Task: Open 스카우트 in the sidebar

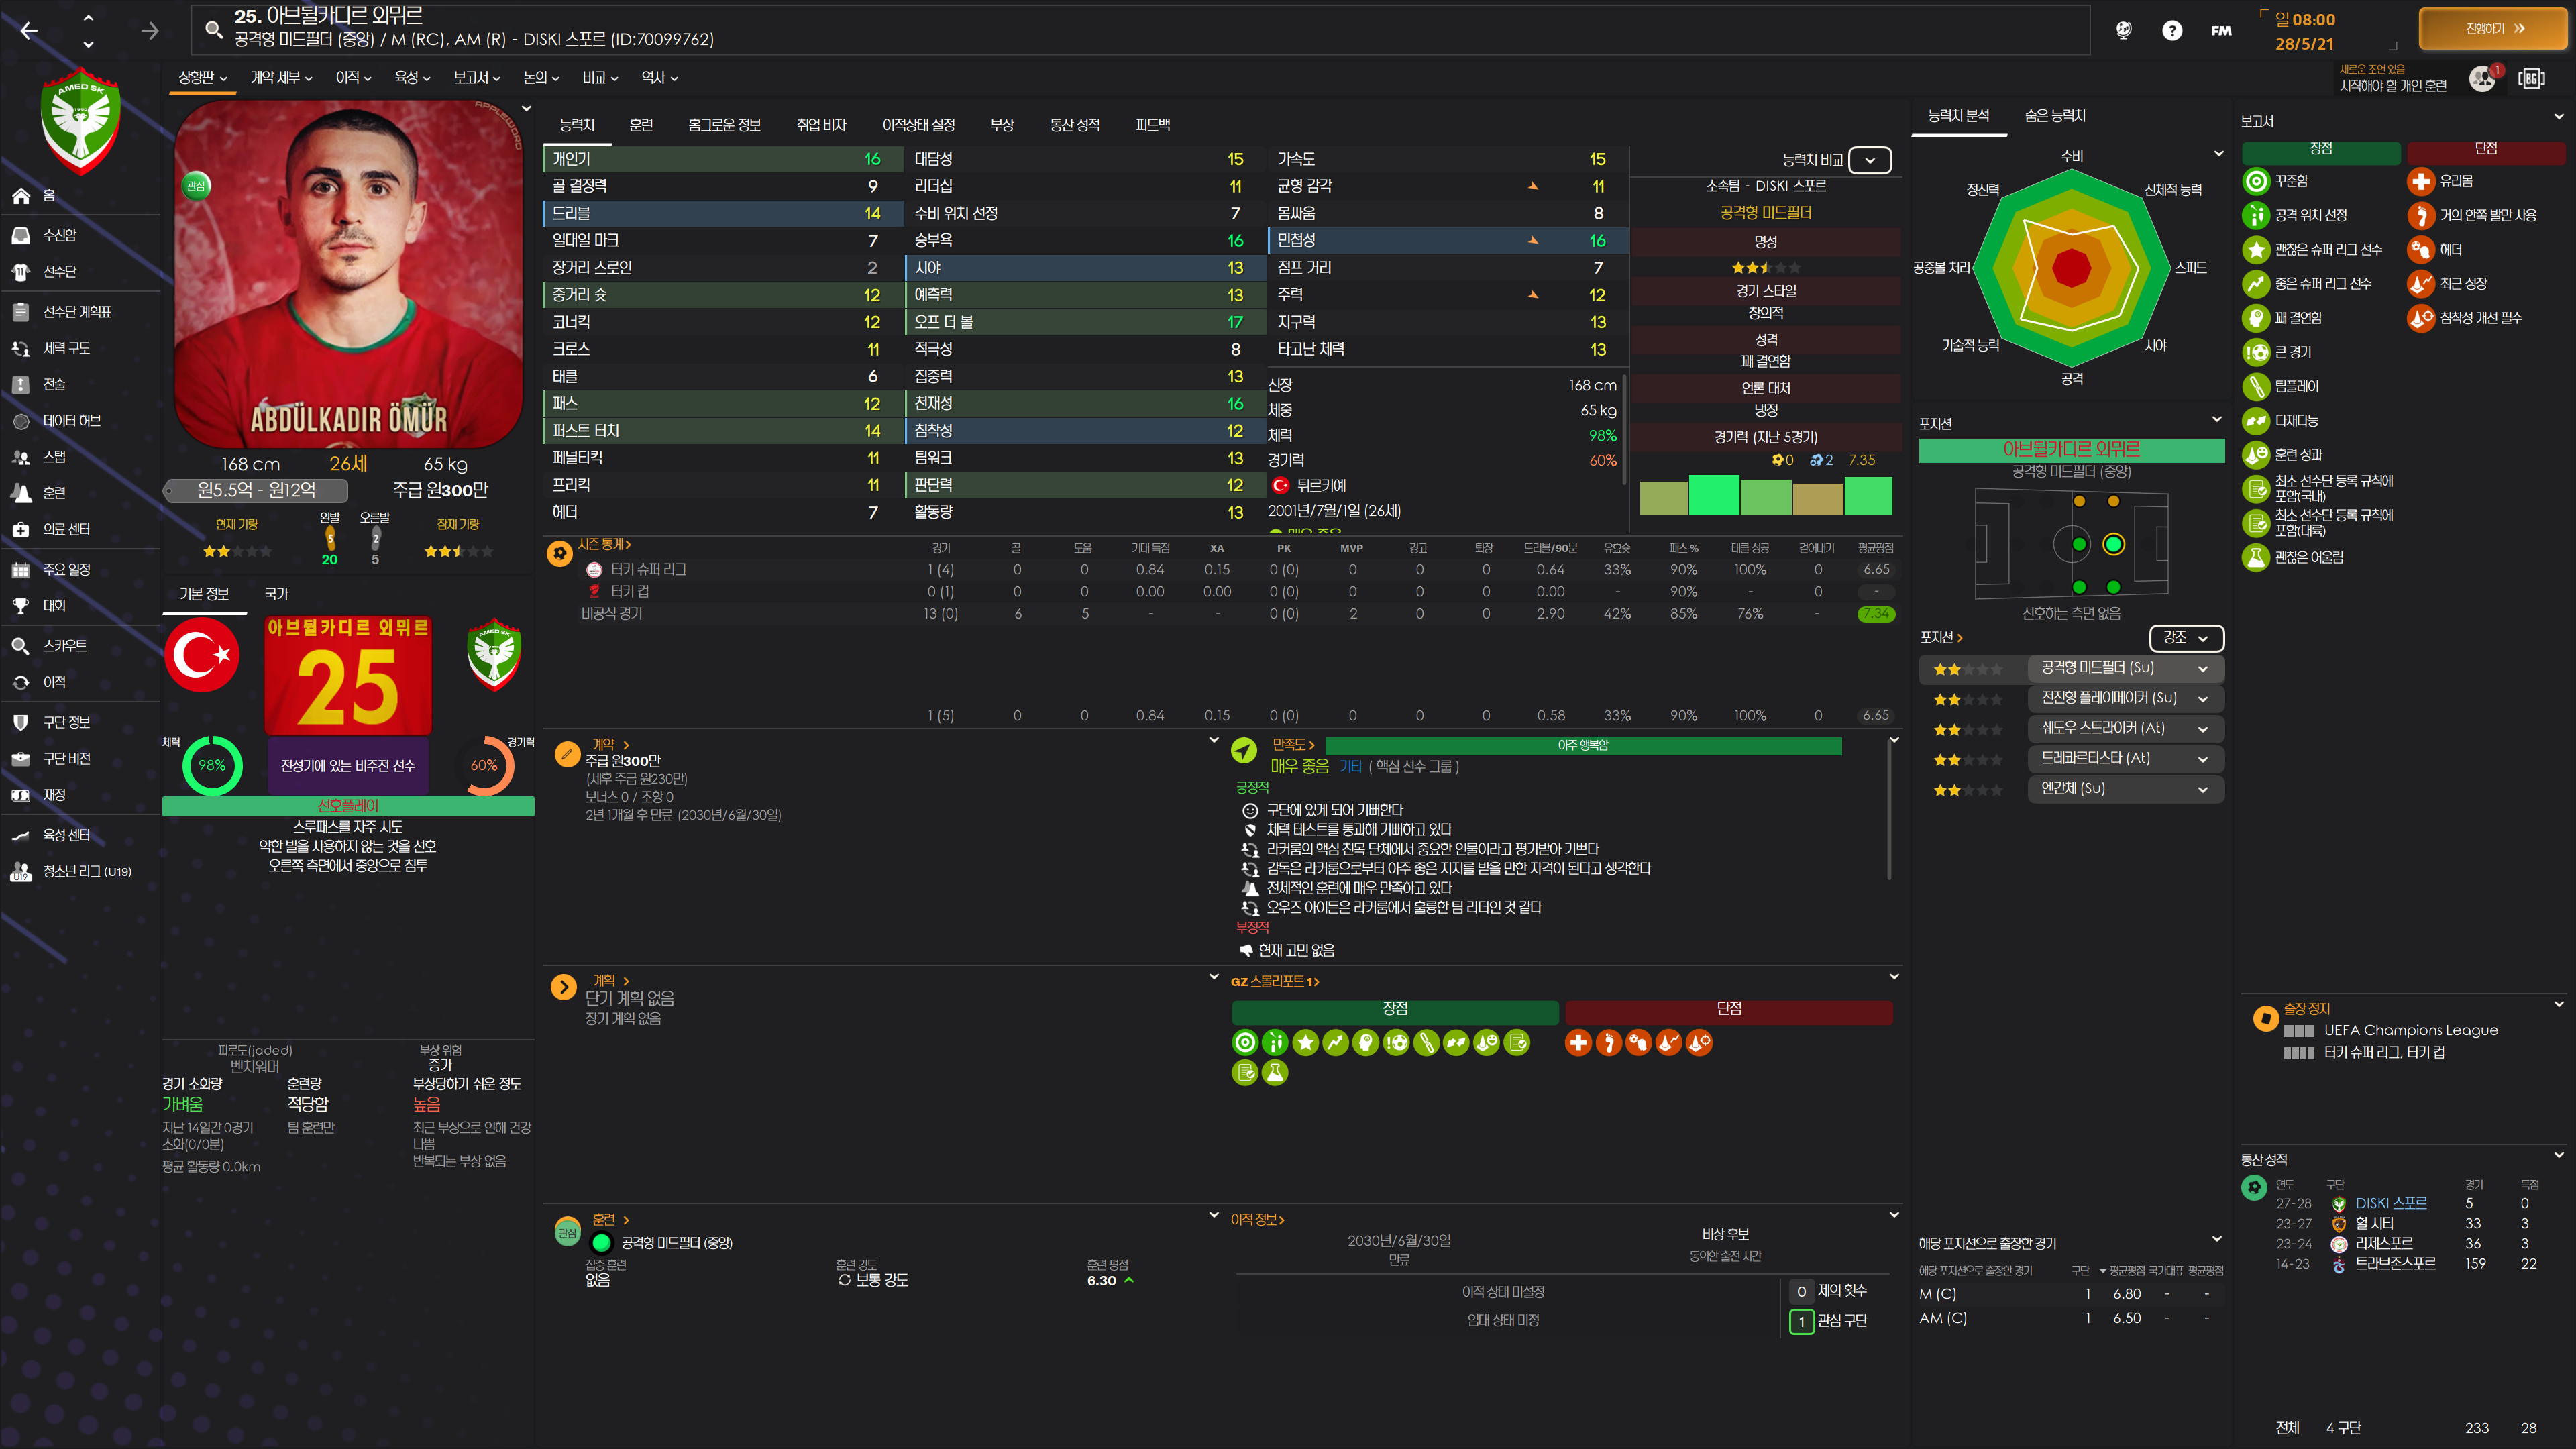Action: (x=64, y=646)
